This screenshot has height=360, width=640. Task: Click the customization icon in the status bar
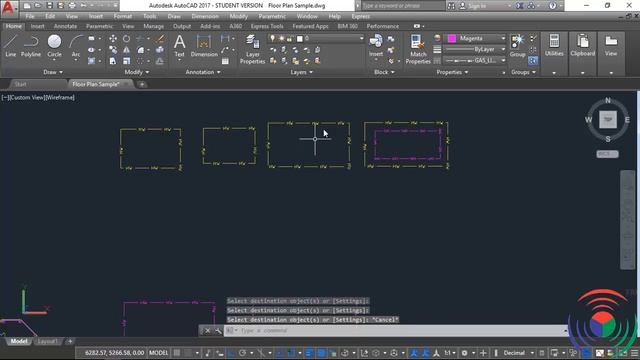pyautogui.click(x=635, y=353)
